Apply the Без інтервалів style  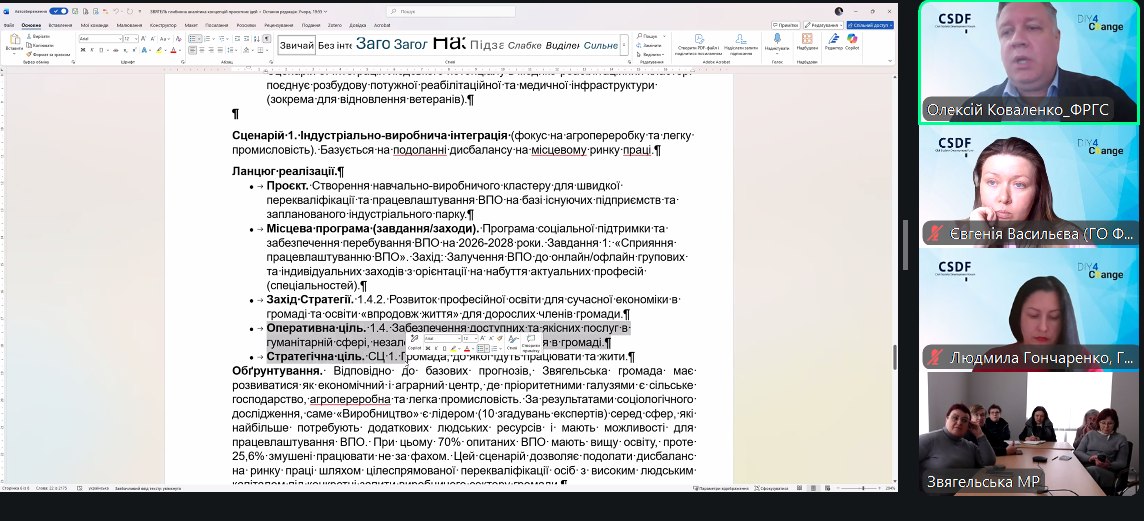click(x=335, y=45)
